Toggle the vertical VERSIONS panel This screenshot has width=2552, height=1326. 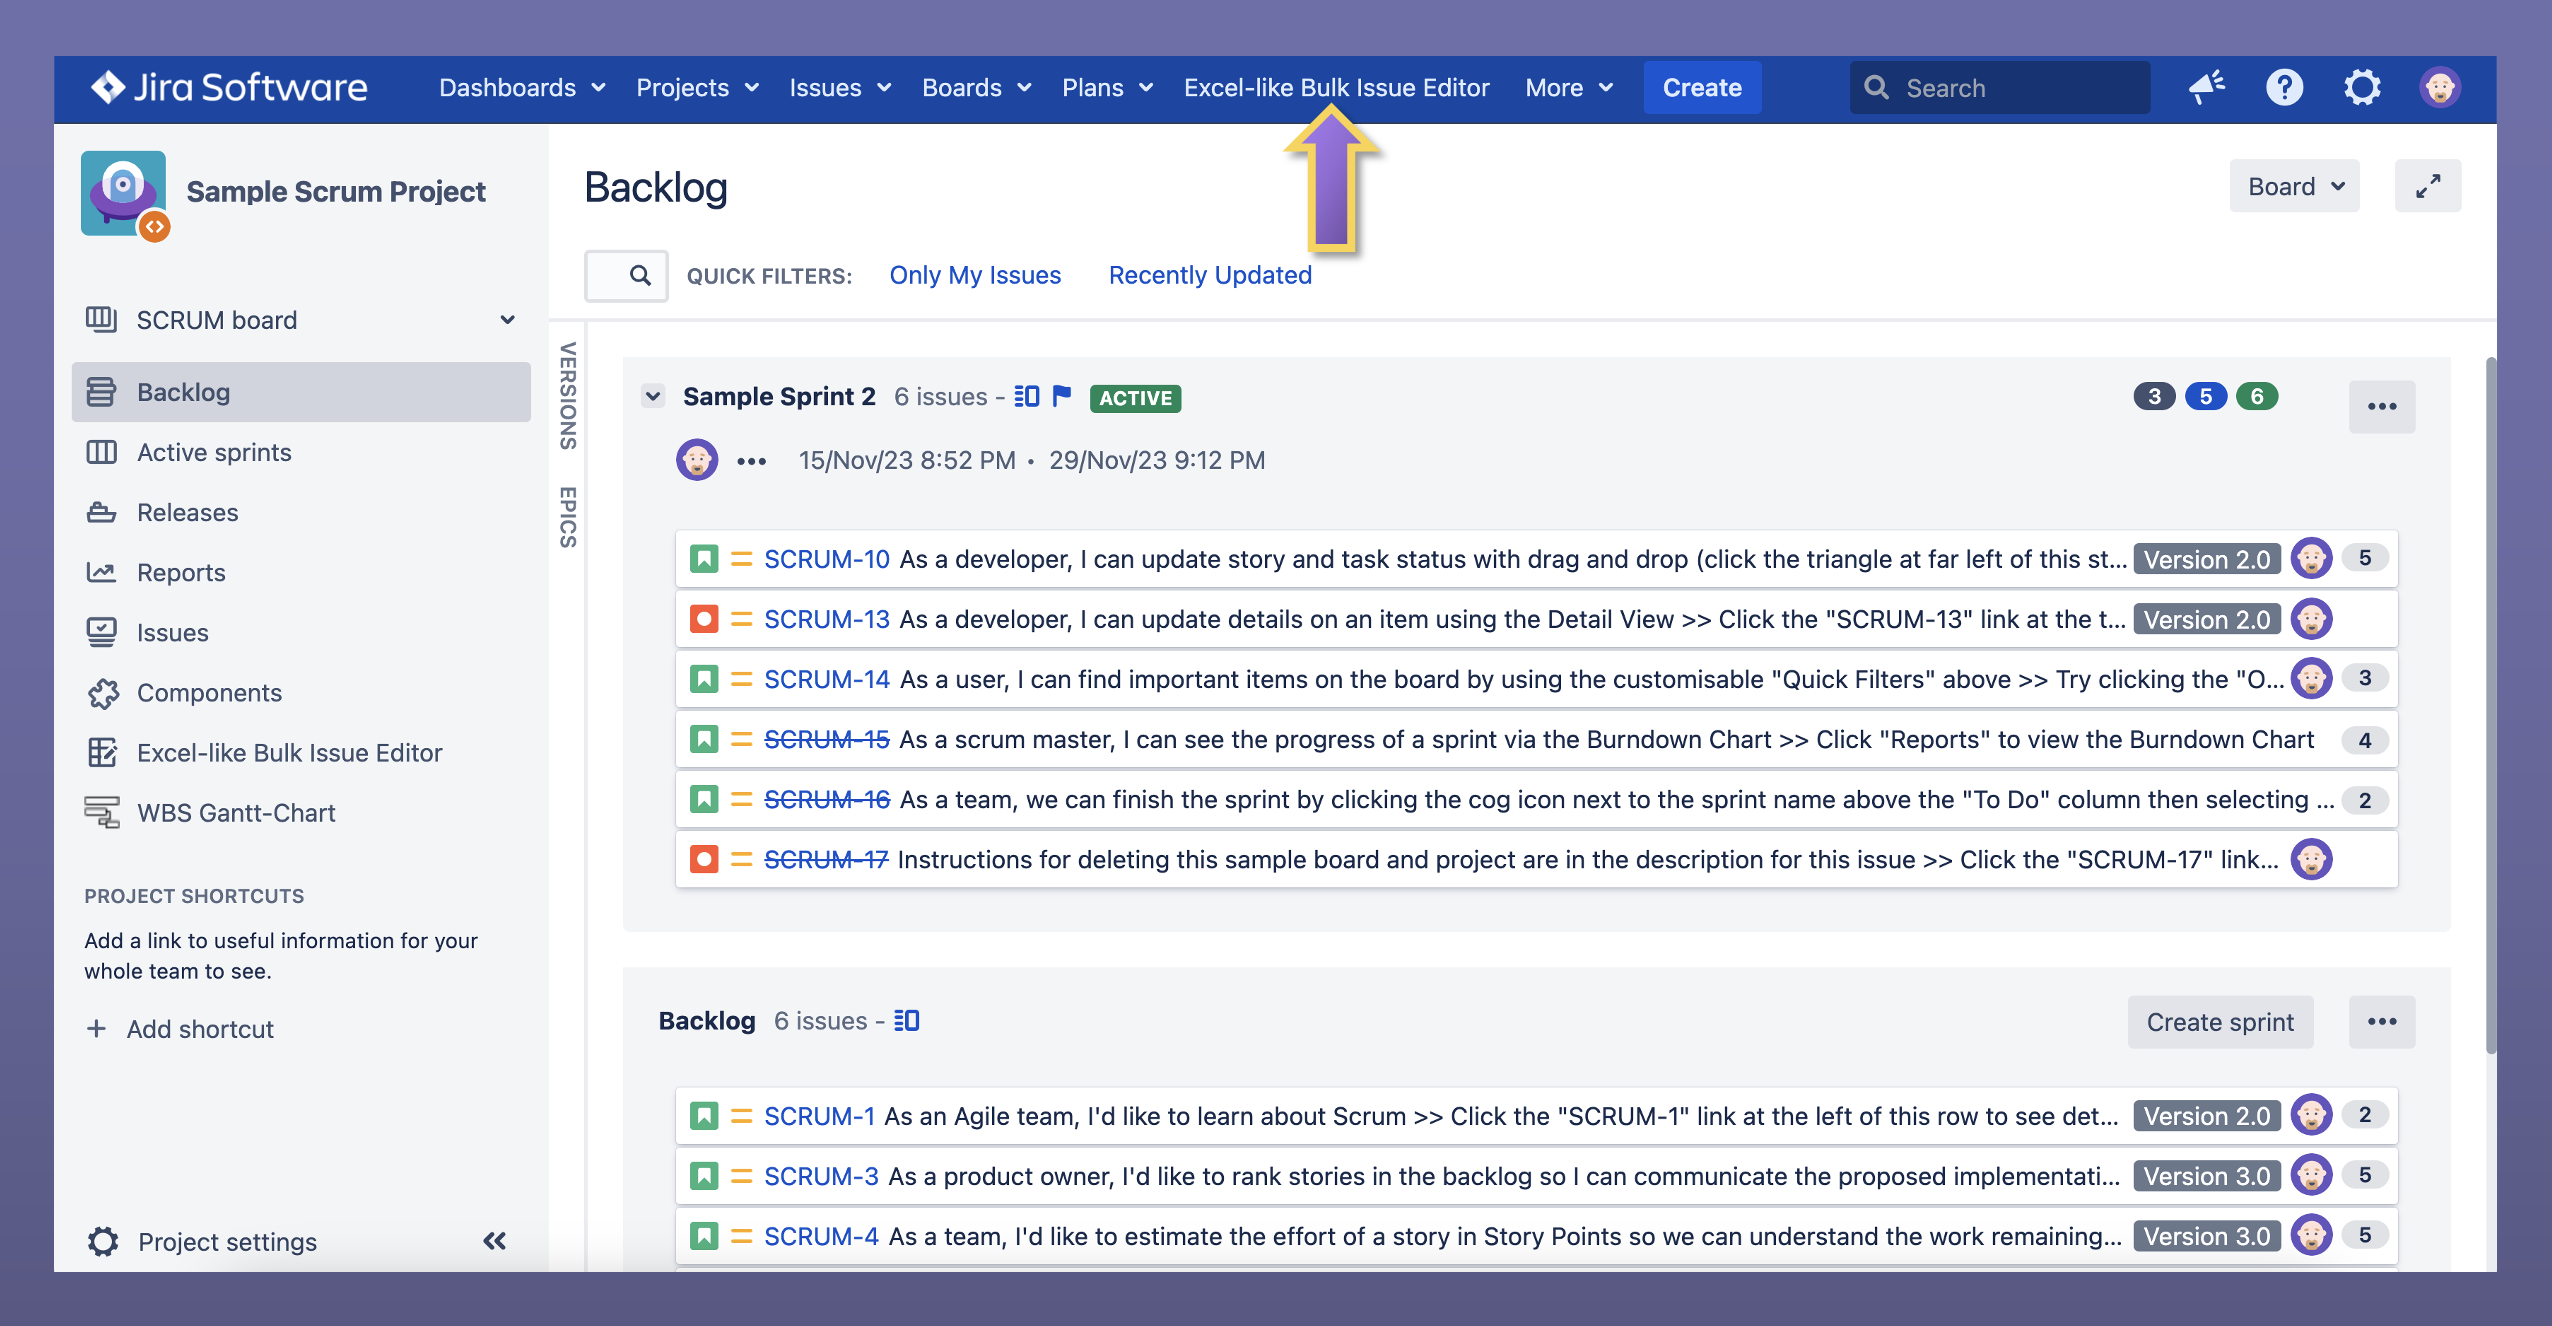tap(568, 396)
